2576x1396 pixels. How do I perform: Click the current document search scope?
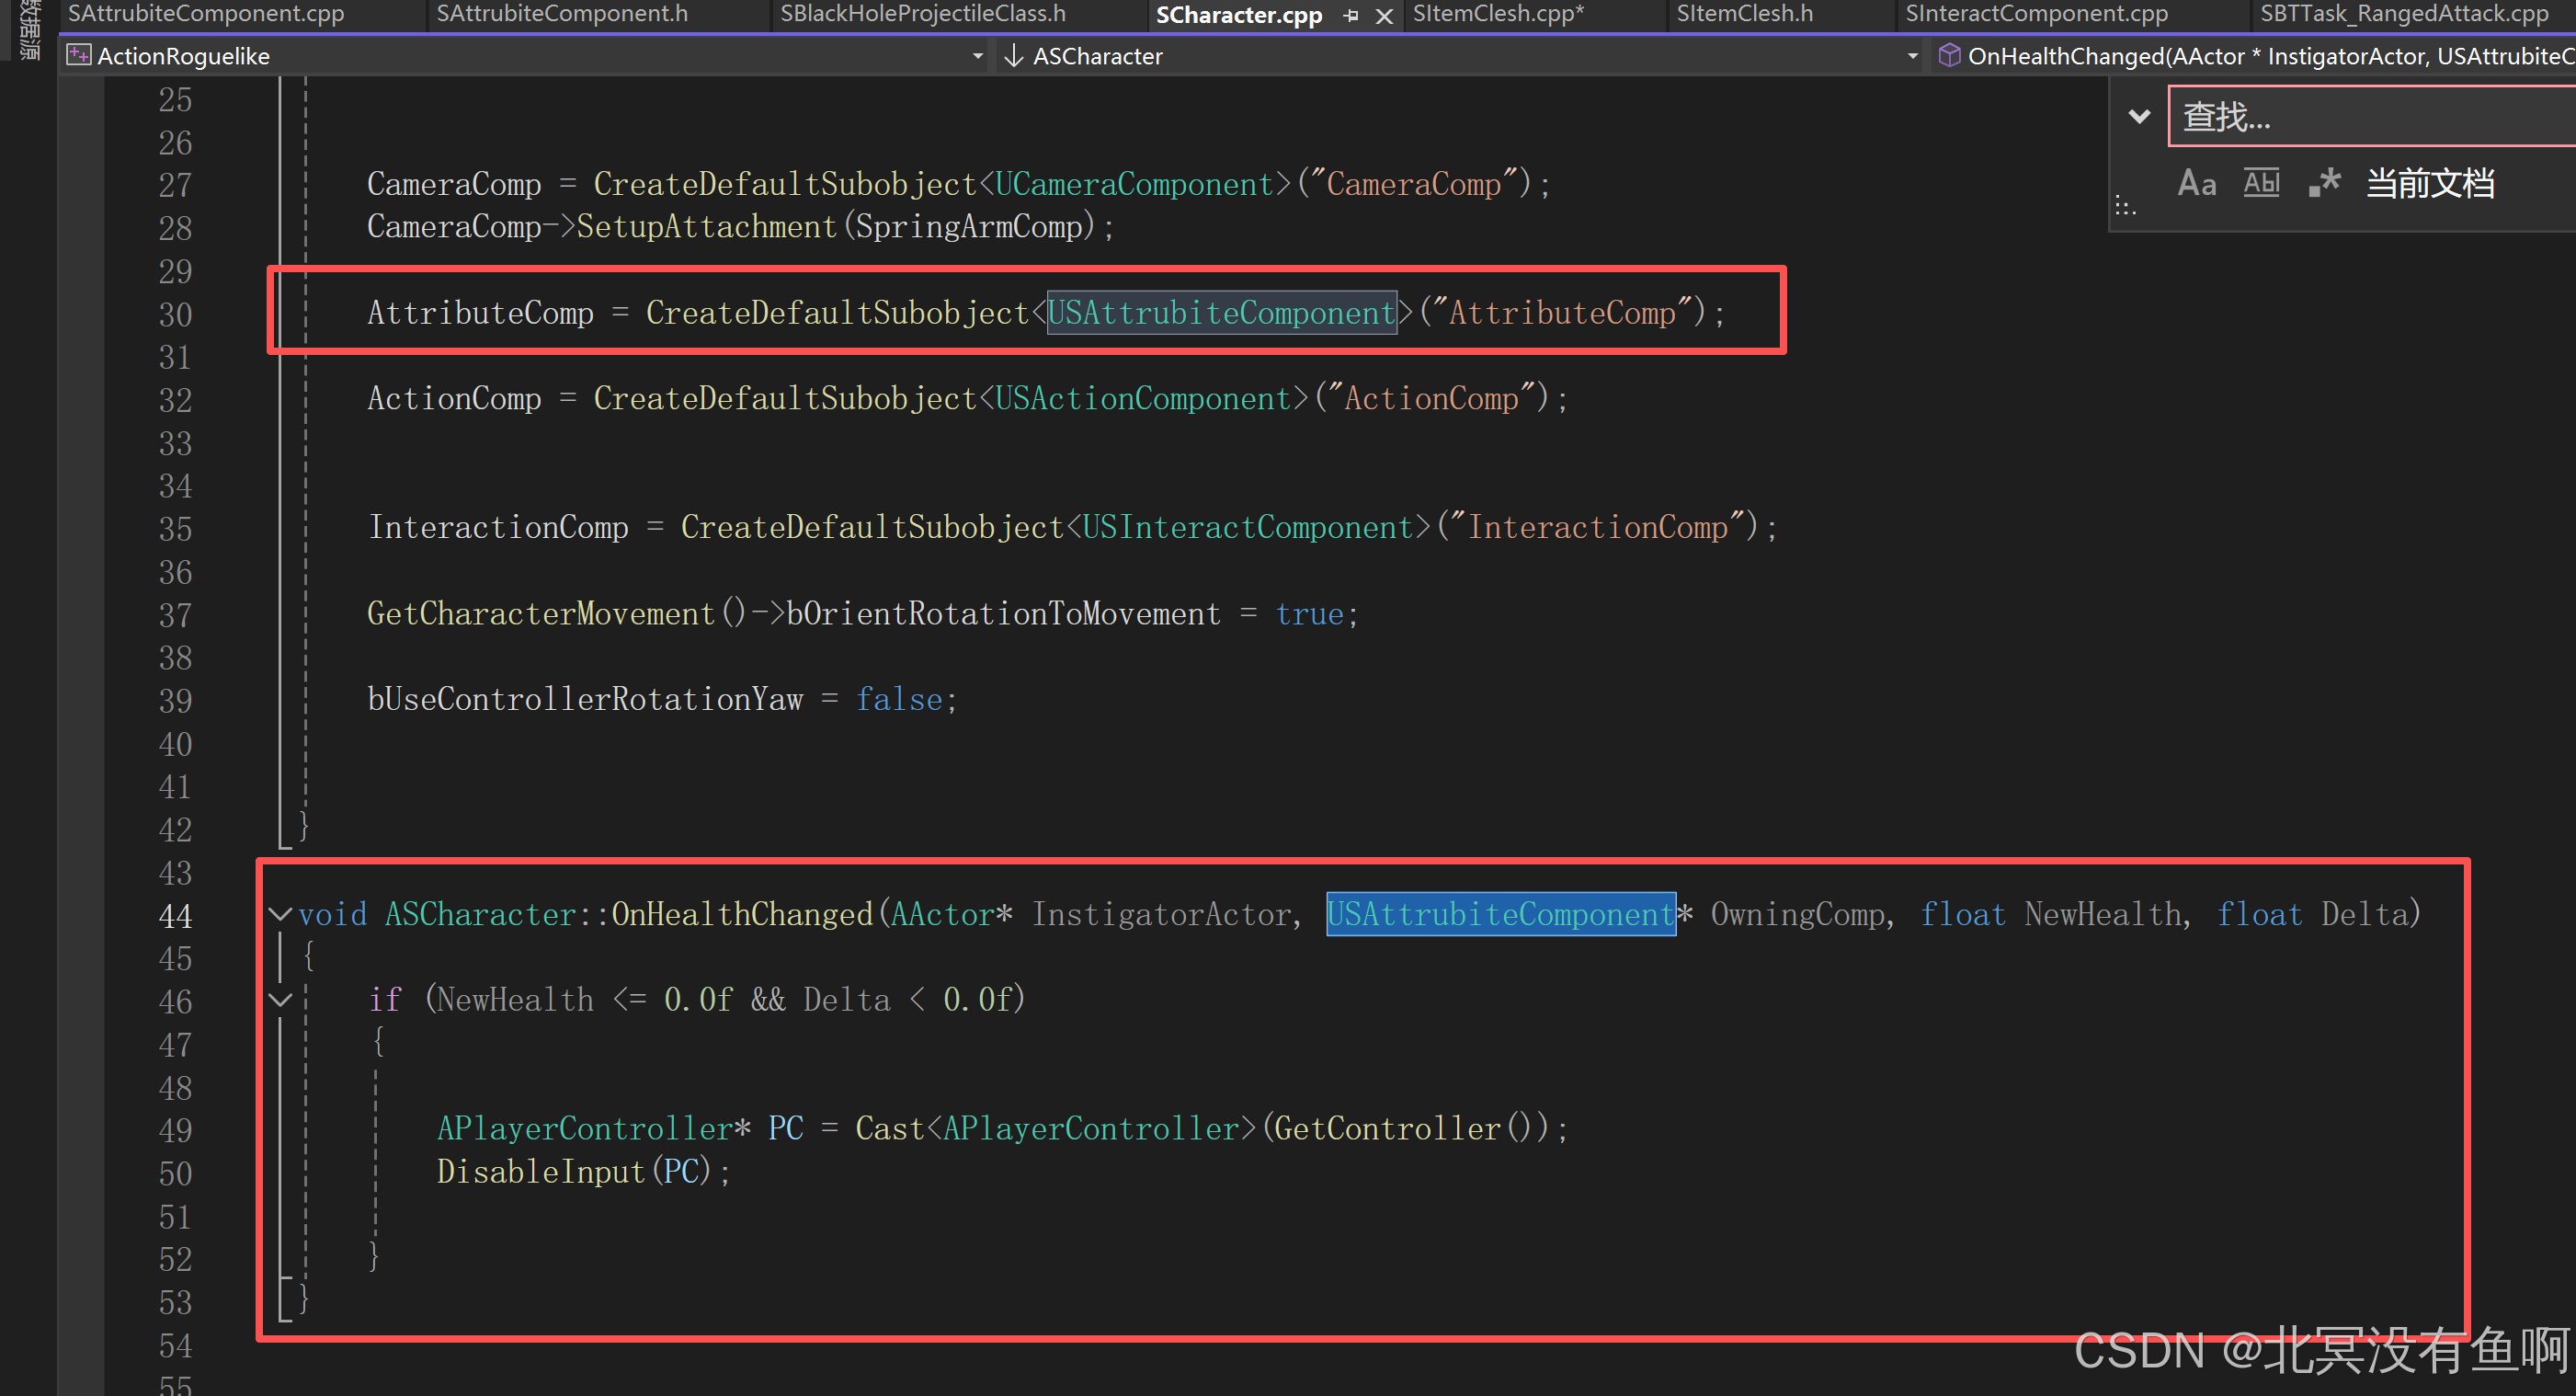[2429, 183]
